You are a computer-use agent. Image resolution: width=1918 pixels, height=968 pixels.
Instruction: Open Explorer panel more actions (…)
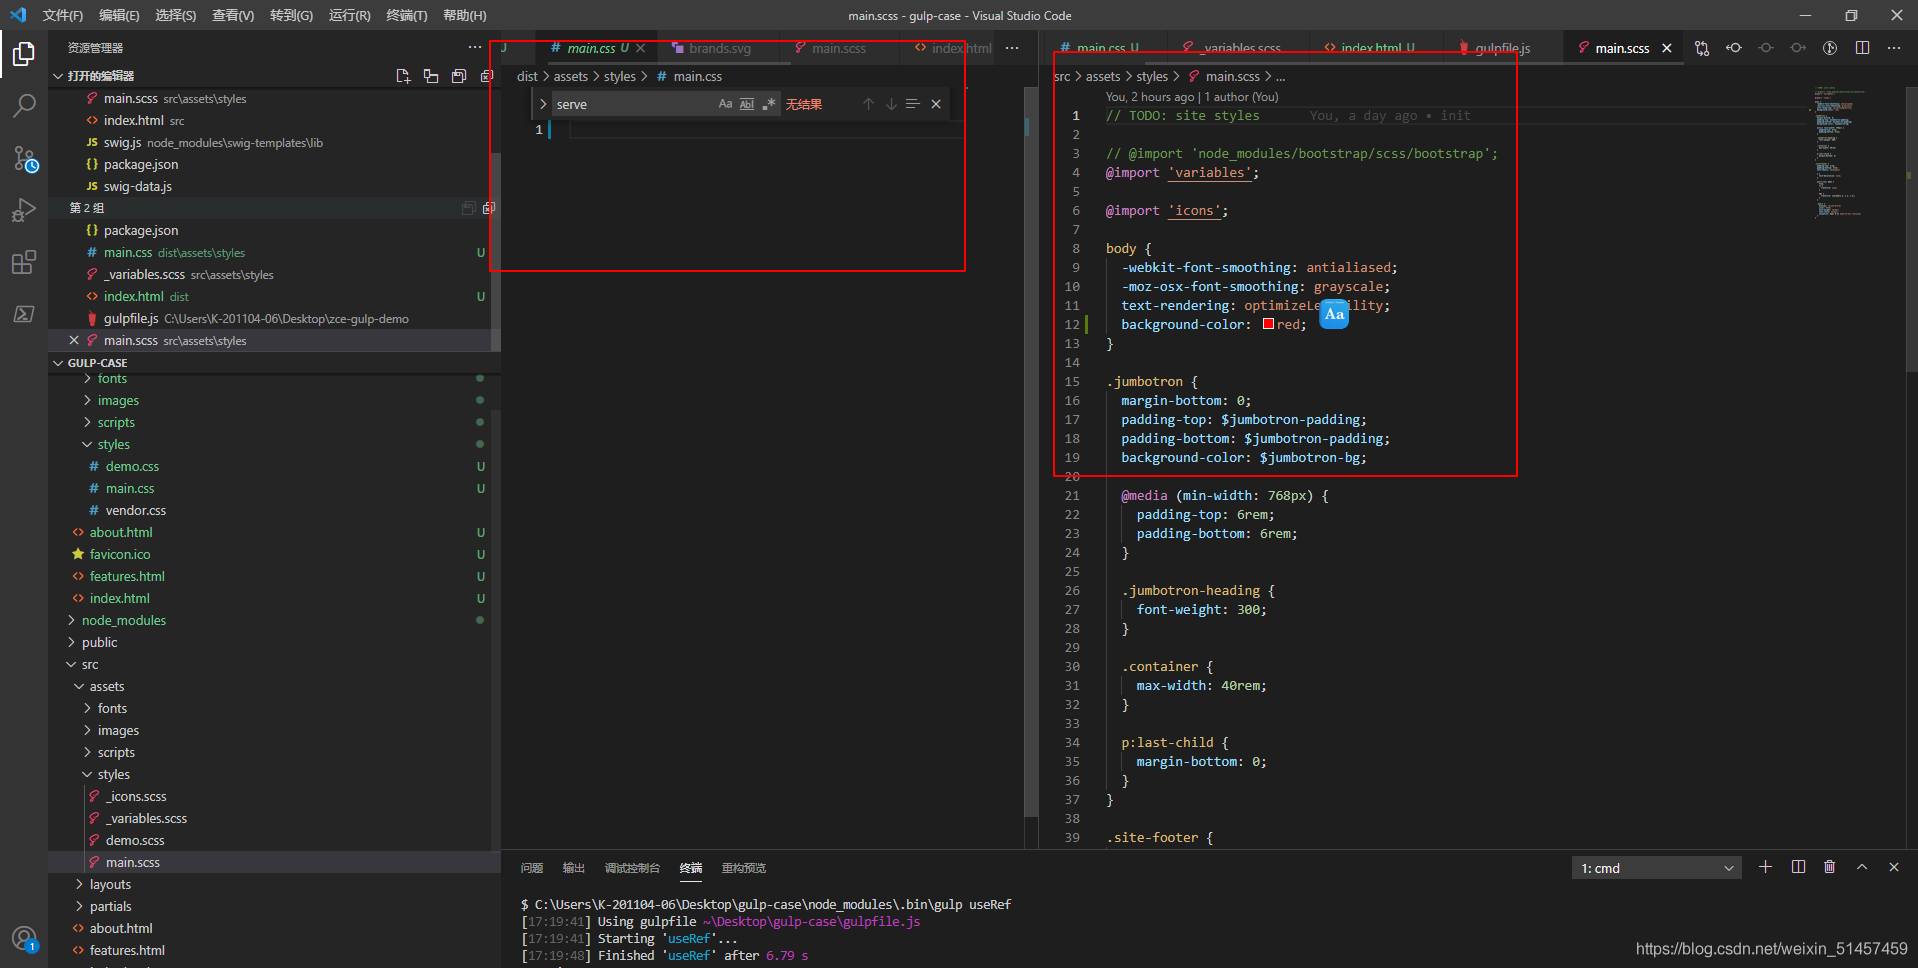pos(475,47)
